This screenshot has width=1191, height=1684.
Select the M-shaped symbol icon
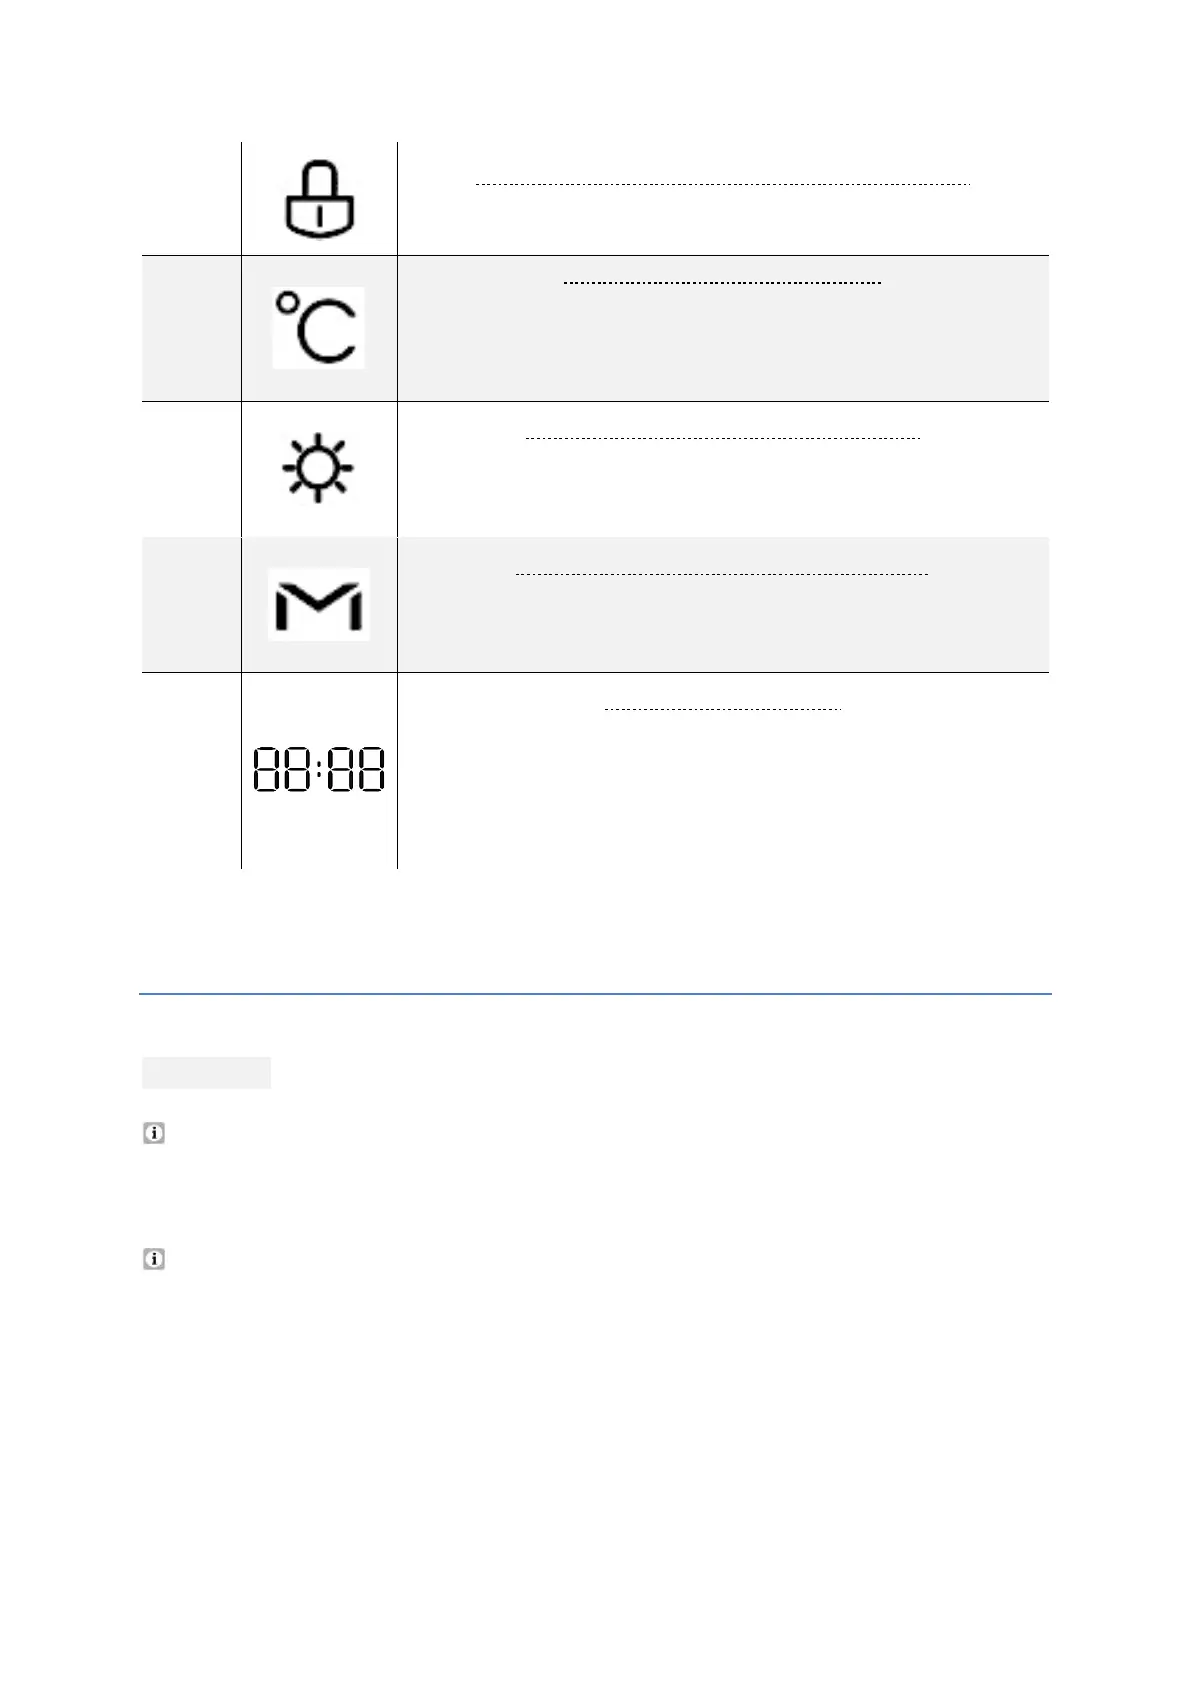[319, 604]
